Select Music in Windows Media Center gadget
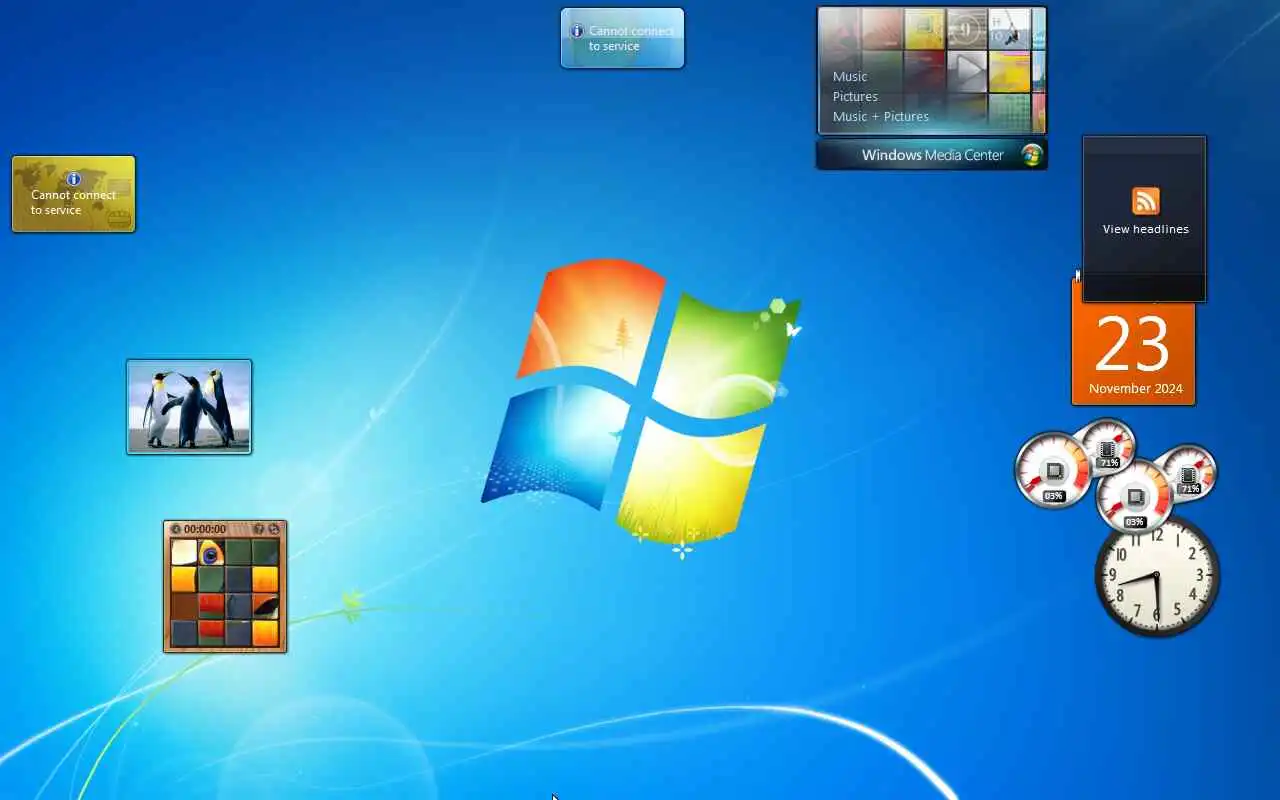Screen dimensions: 1280x800 coord(850,76)
